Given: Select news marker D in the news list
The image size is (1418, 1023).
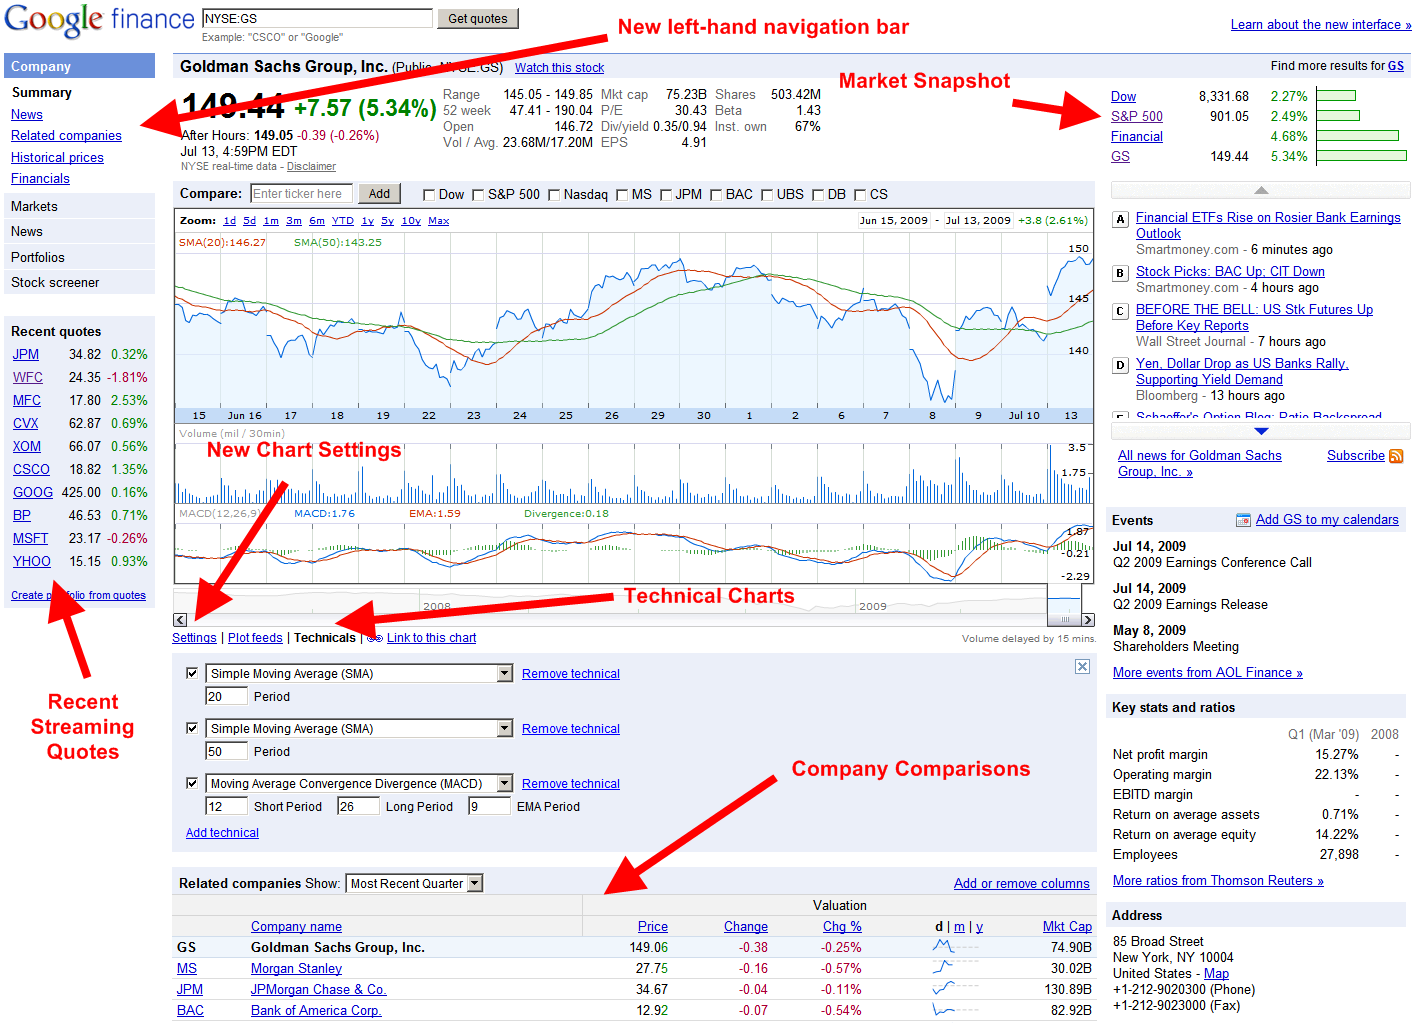Looking at the screenshot, I should [x=1120, y=365].
